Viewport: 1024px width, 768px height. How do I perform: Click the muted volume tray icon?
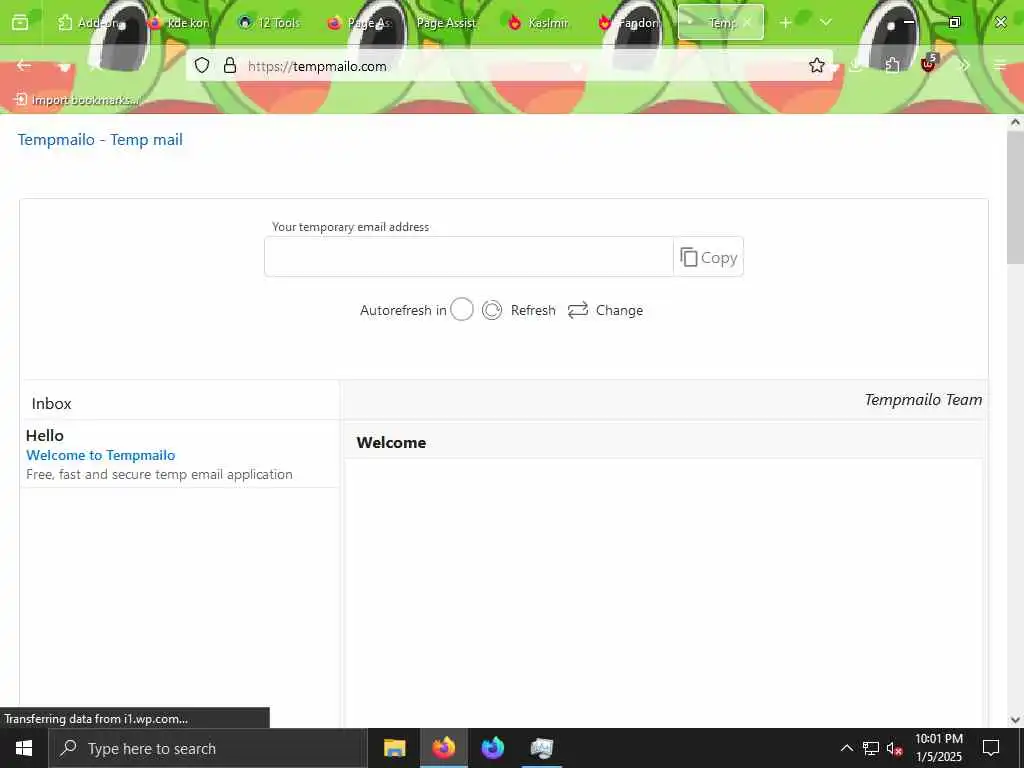coord(895,748)
